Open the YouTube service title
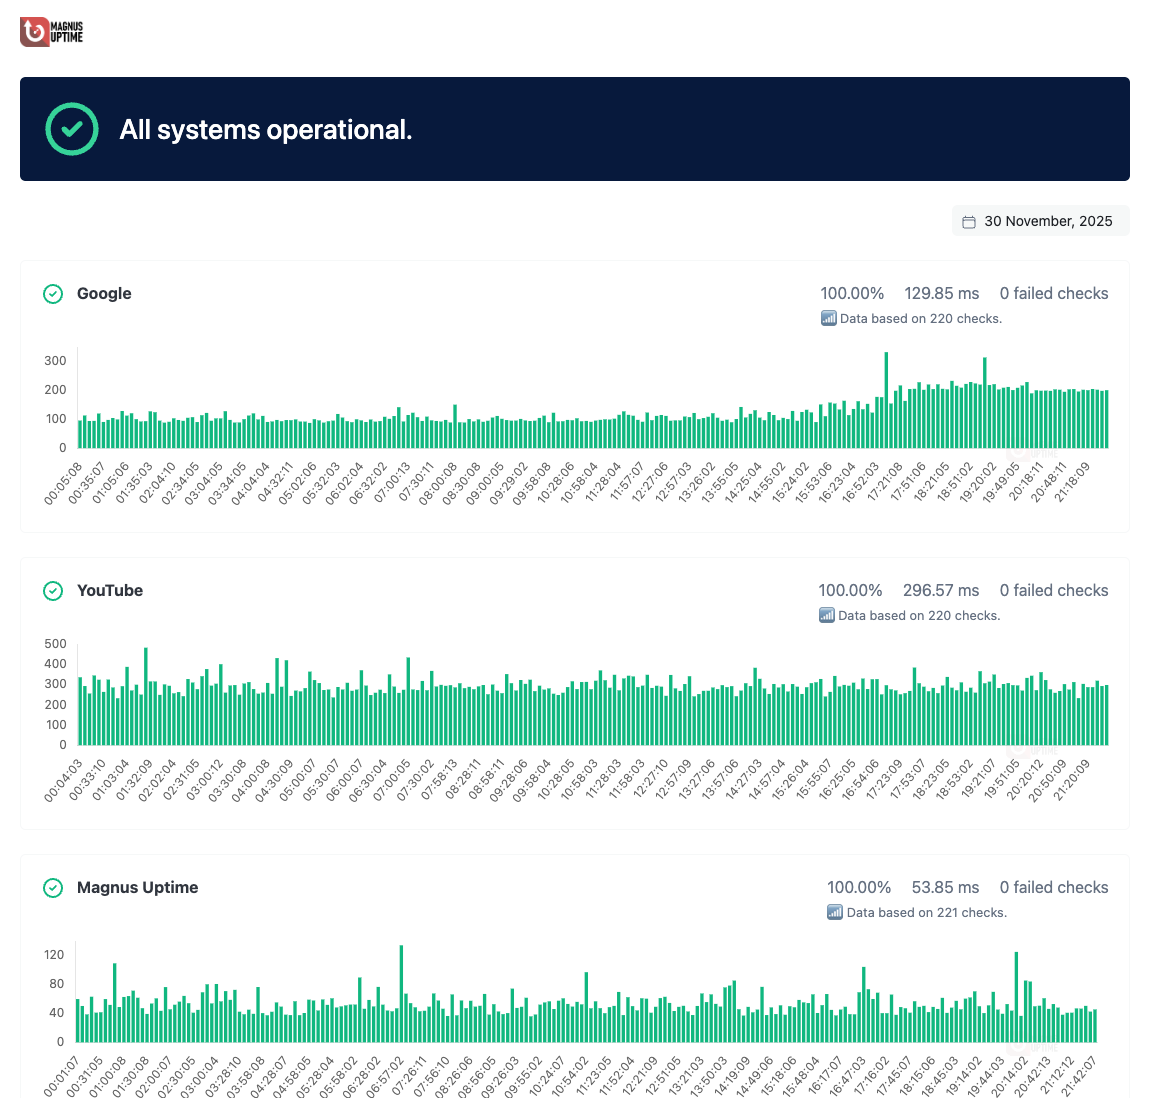The height and width of the screenshot is (1098, 1159). (110, 591)
